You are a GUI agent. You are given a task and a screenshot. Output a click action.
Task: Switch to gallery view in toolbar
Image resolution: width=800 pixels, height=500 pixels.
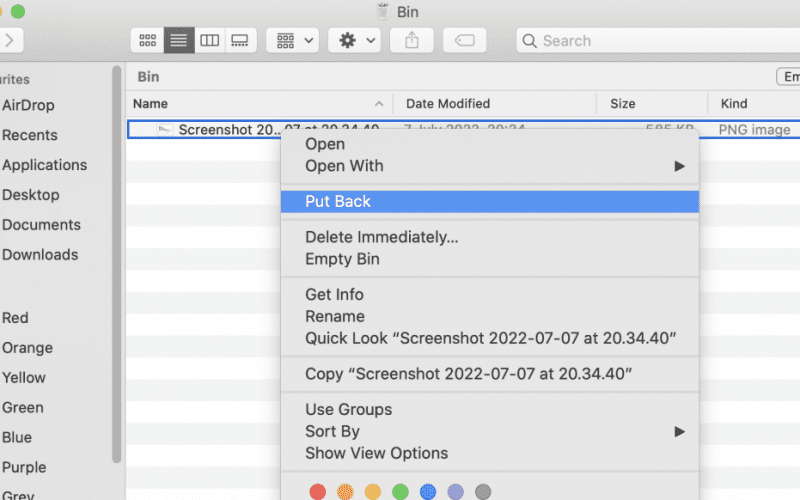[240, 41]
